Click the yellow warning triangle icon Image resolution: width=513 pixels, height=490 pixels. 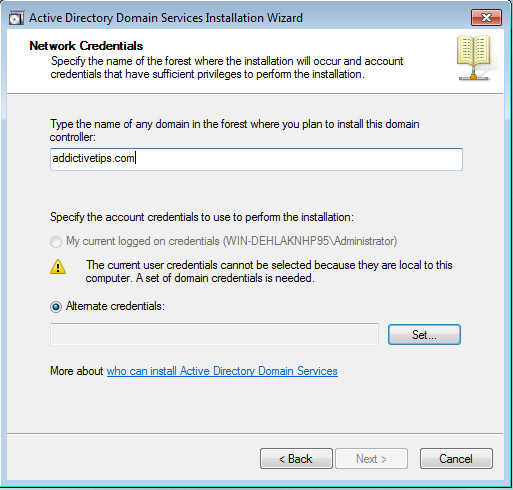58,267
